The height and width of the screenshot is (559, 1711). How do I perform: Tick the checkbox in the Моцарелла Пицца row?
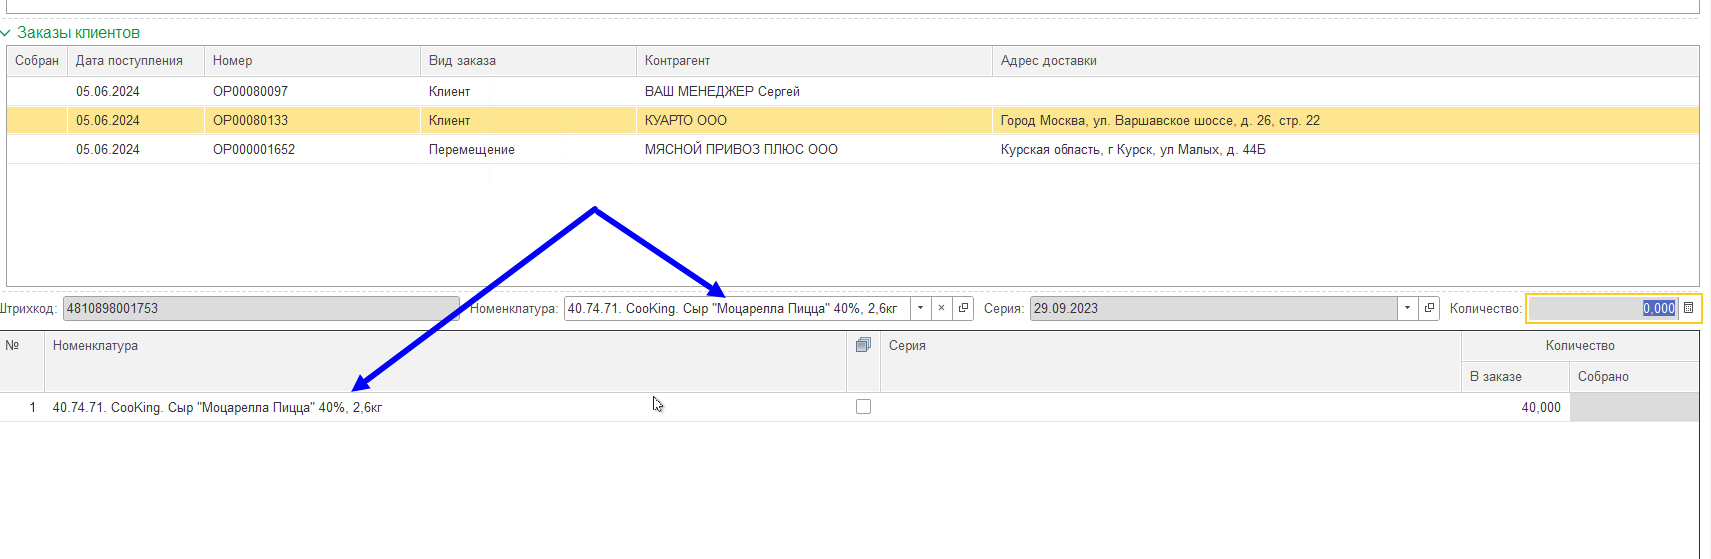863,407
